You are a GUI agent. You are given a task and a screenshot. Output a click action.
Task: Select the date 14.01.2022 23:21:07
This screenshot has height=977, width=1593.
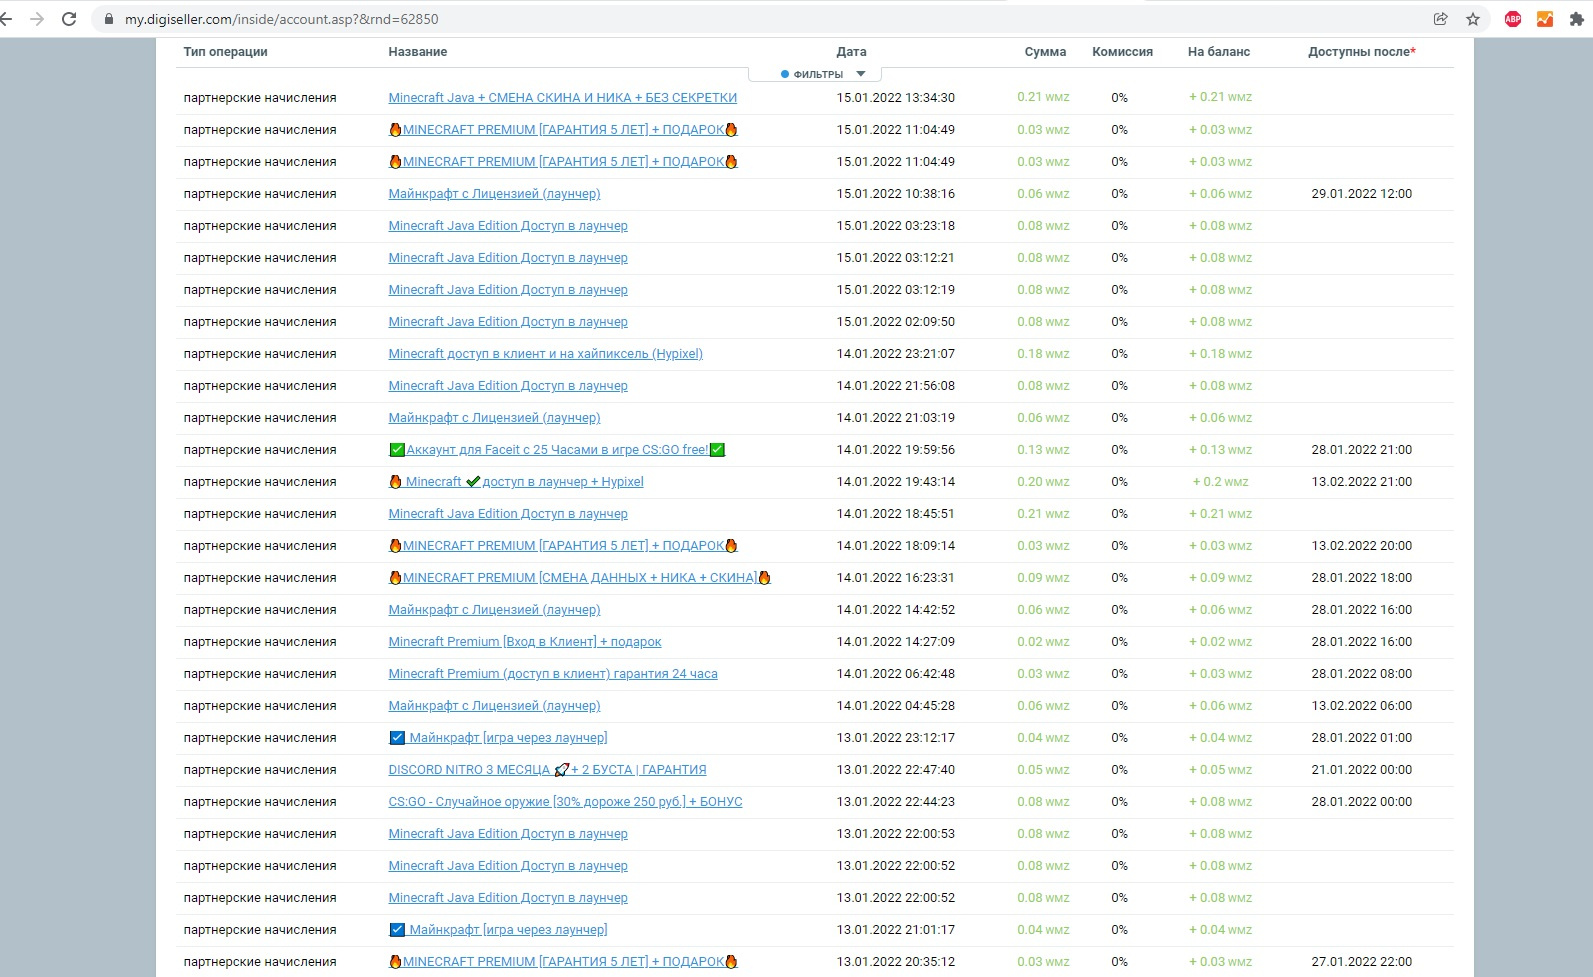[x=896, y=354]
